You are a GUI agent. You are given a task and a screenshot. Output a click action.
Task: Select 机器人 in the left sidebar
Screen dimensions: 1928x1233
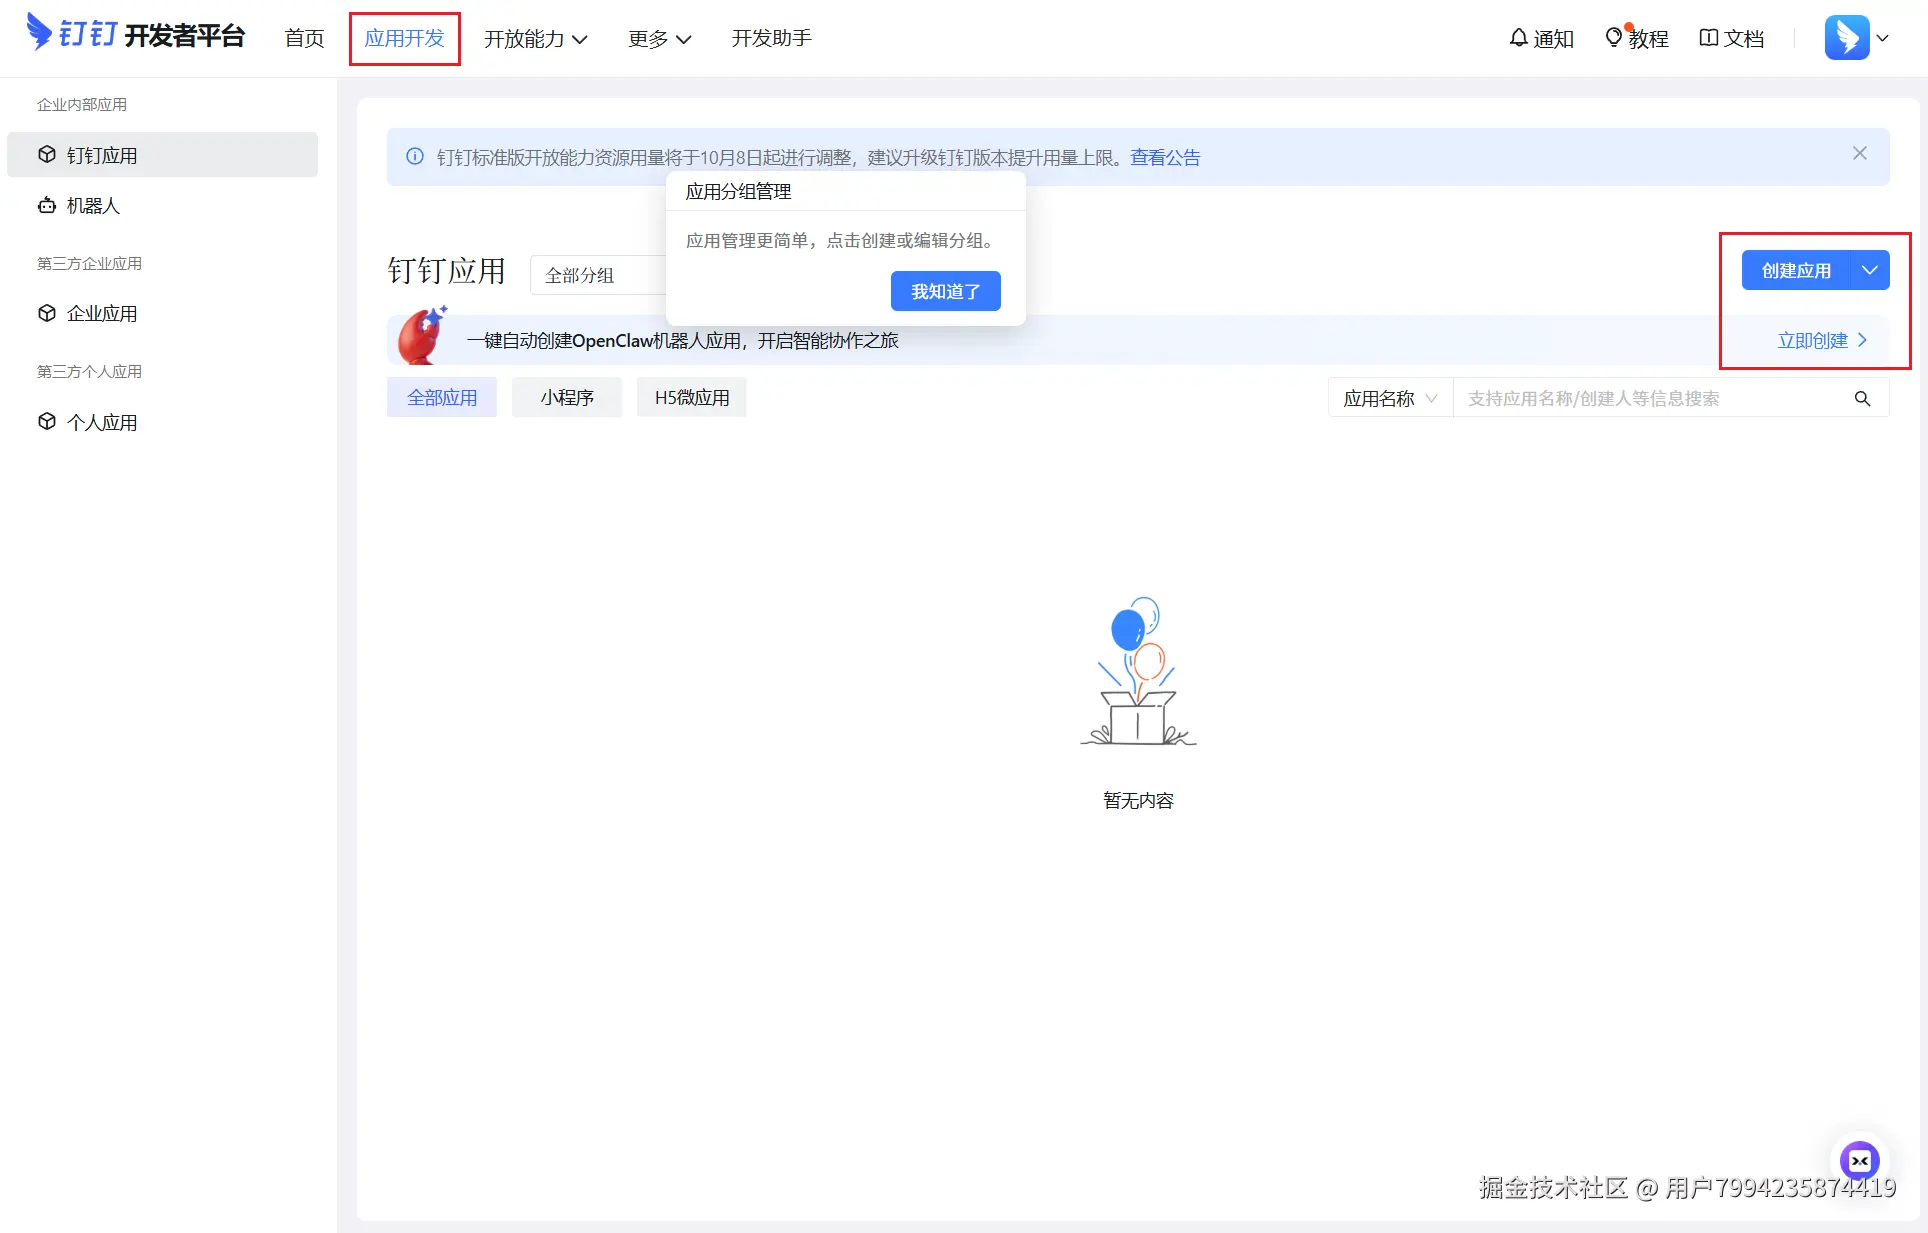pyautogui.click(x=93, y=205)
